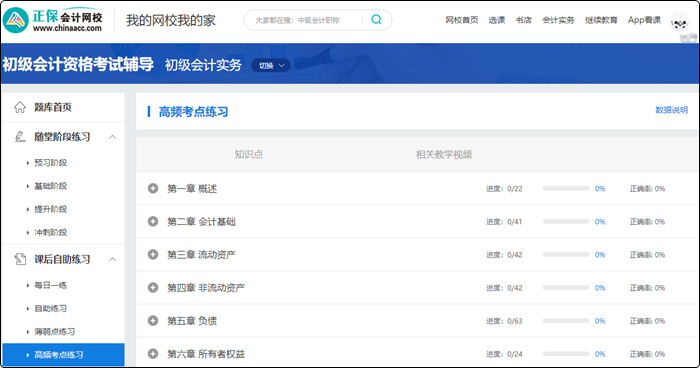The height and width of the screenshot is (368, 700).
Task: Select 每日一练 in sidebar
Action: pos(50,285)
